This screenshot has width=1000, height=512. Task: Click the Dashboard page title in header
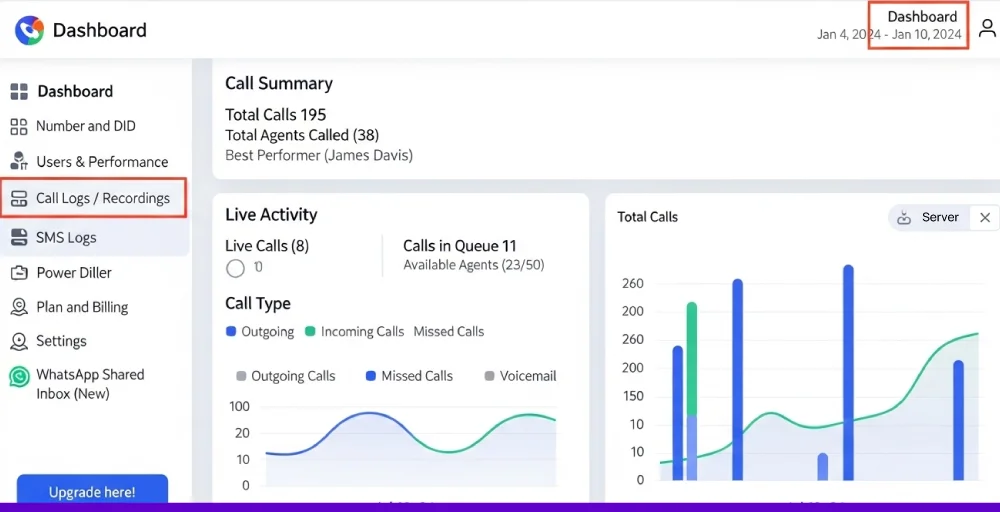point(99,30)
